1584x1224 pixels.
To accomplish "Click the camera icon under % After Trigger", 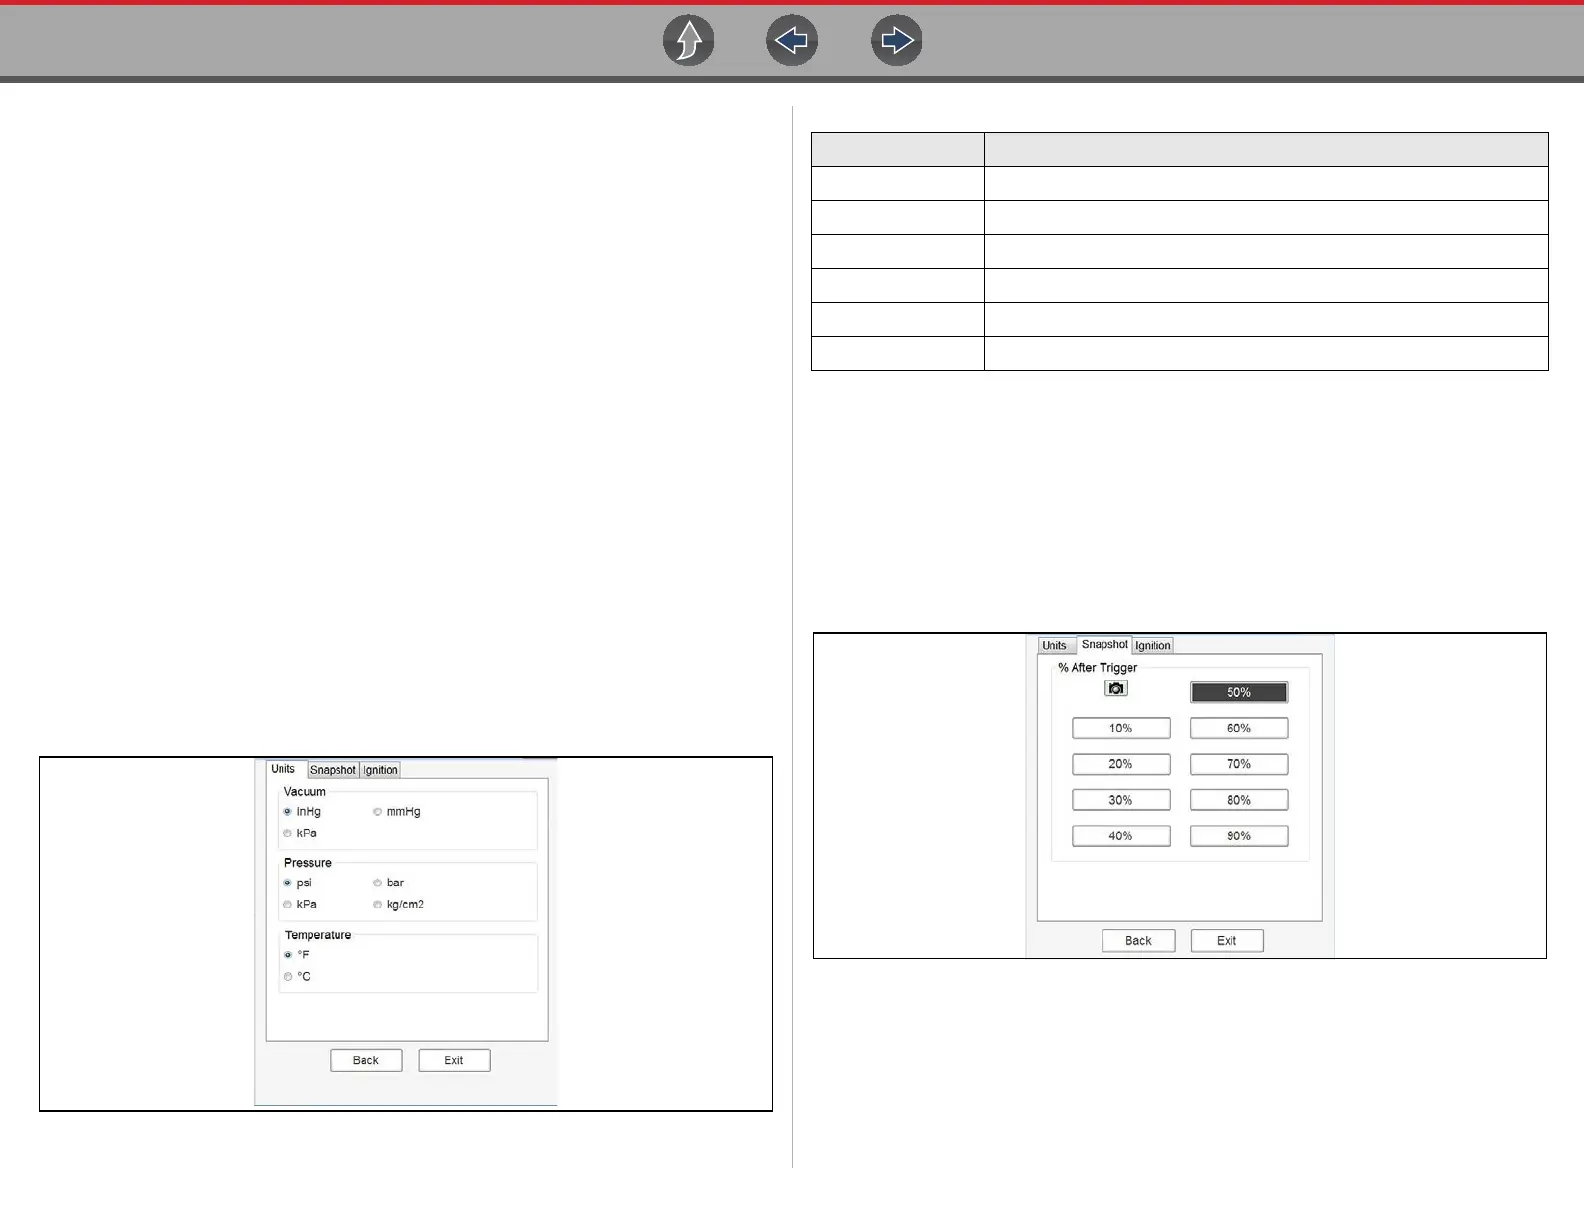I will click(1116, 688).
